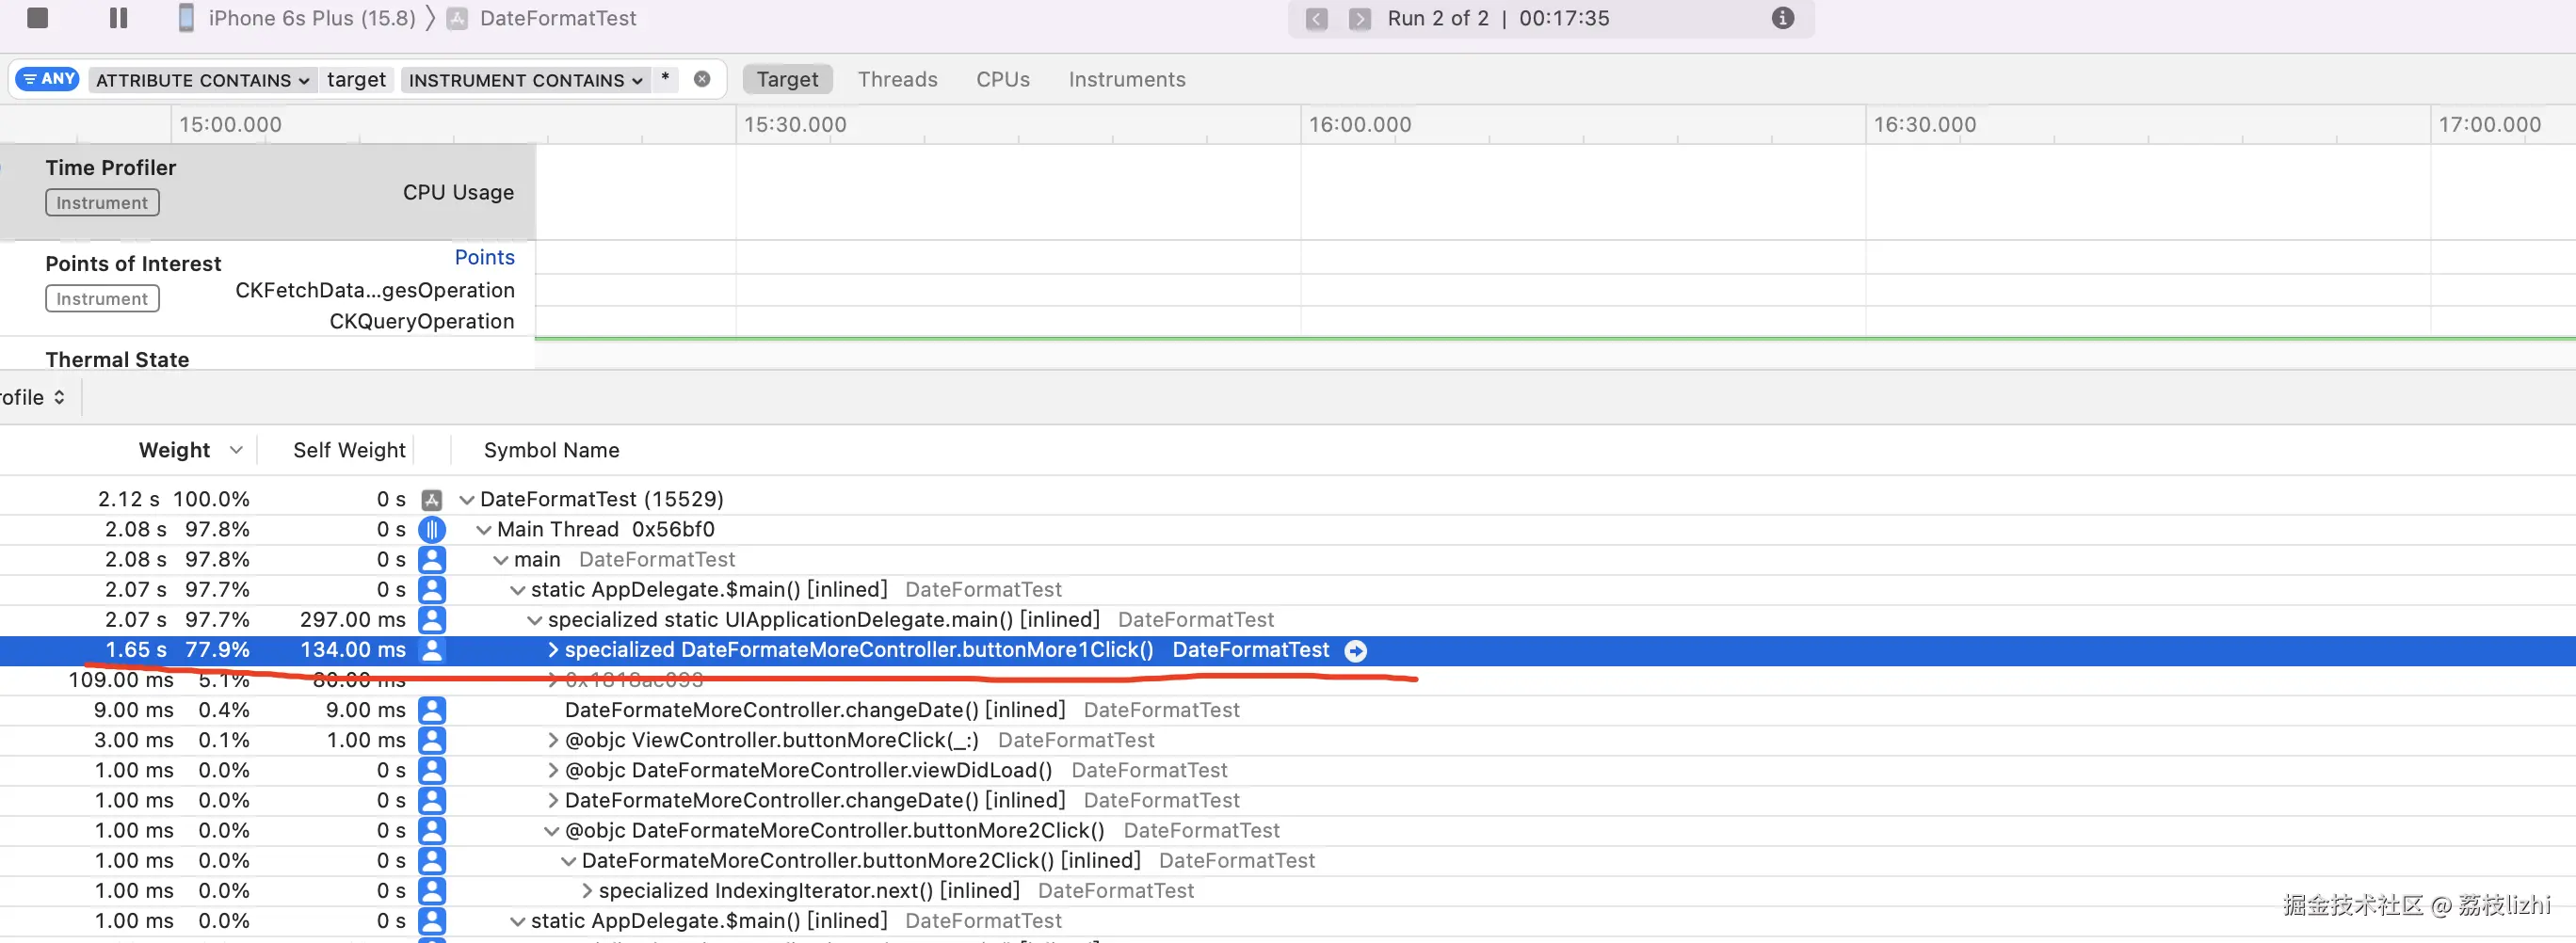The width and height of the screenshot is (2576, 943).
Task: Click the user icon in the @objc buttonMore2Click row
Action: point(432,830)
